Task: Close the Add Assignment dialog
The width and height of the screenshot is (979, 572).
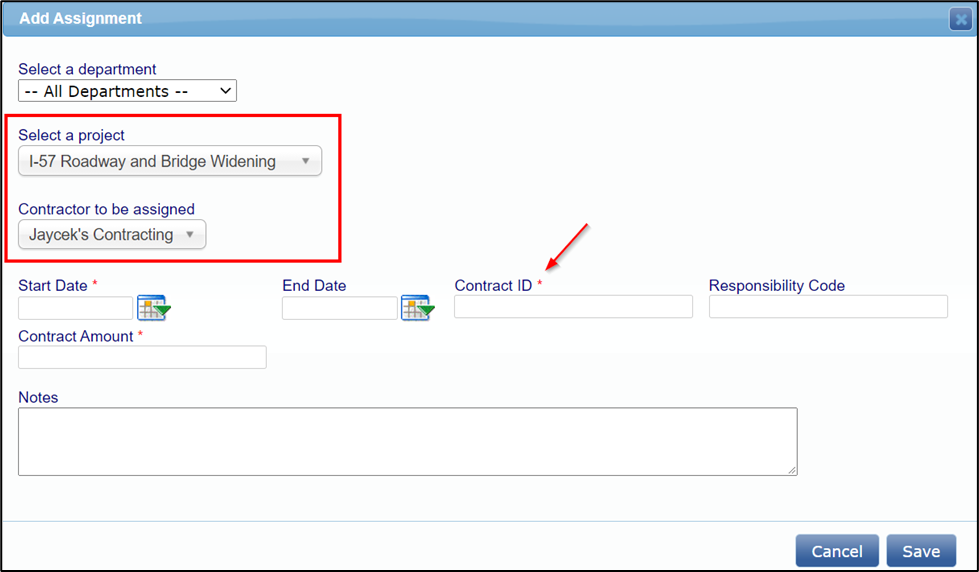Action: tap(961, 19)
